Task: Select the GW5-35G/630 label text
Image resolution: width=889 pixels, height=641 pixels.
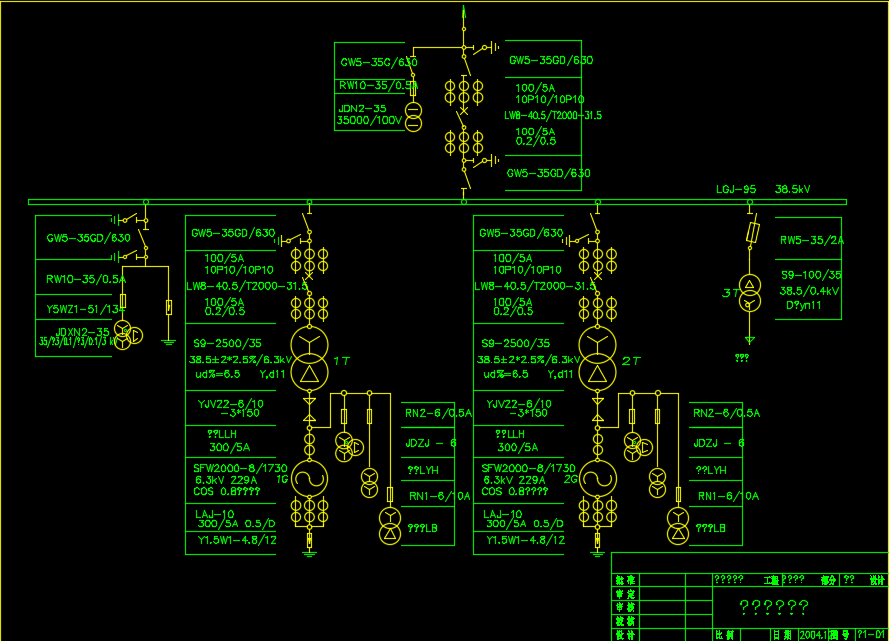Action: point(379,62)
